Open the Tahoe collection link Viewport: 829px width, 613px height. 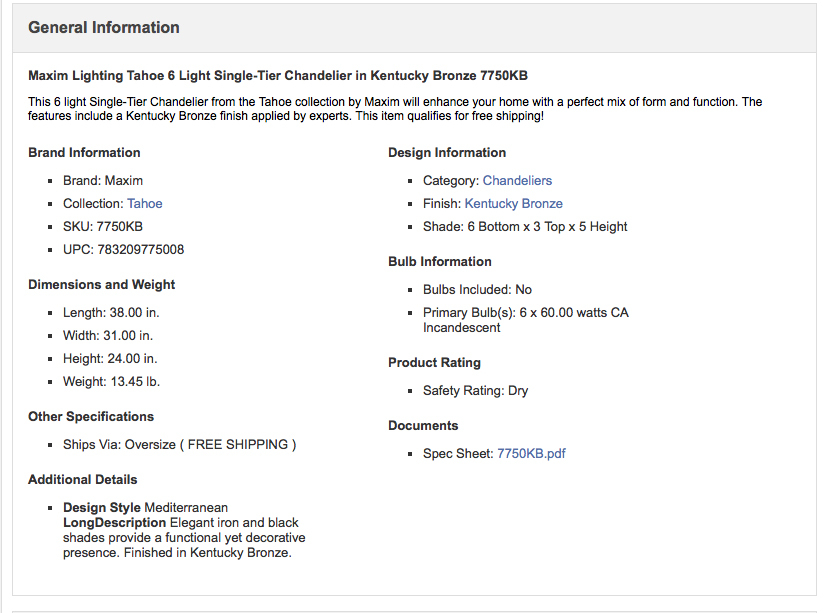144,204
